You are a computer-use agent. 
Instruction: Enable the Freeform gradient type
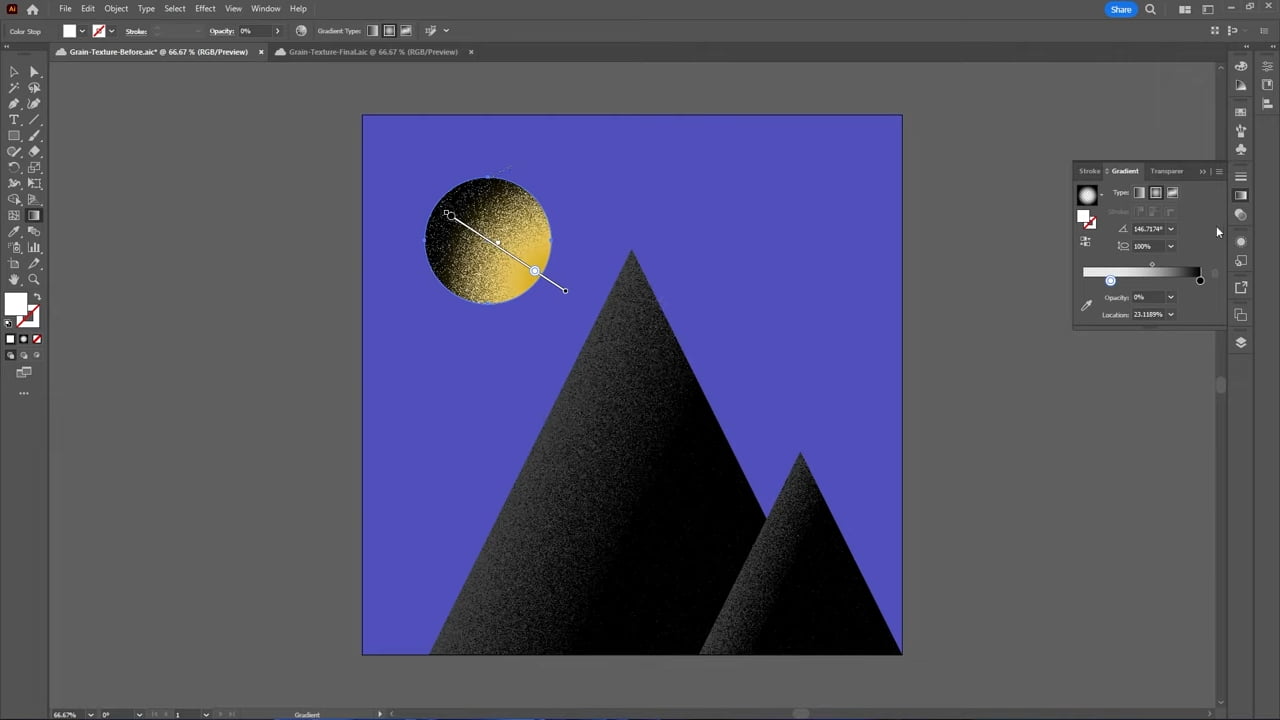pos(1172,192)
